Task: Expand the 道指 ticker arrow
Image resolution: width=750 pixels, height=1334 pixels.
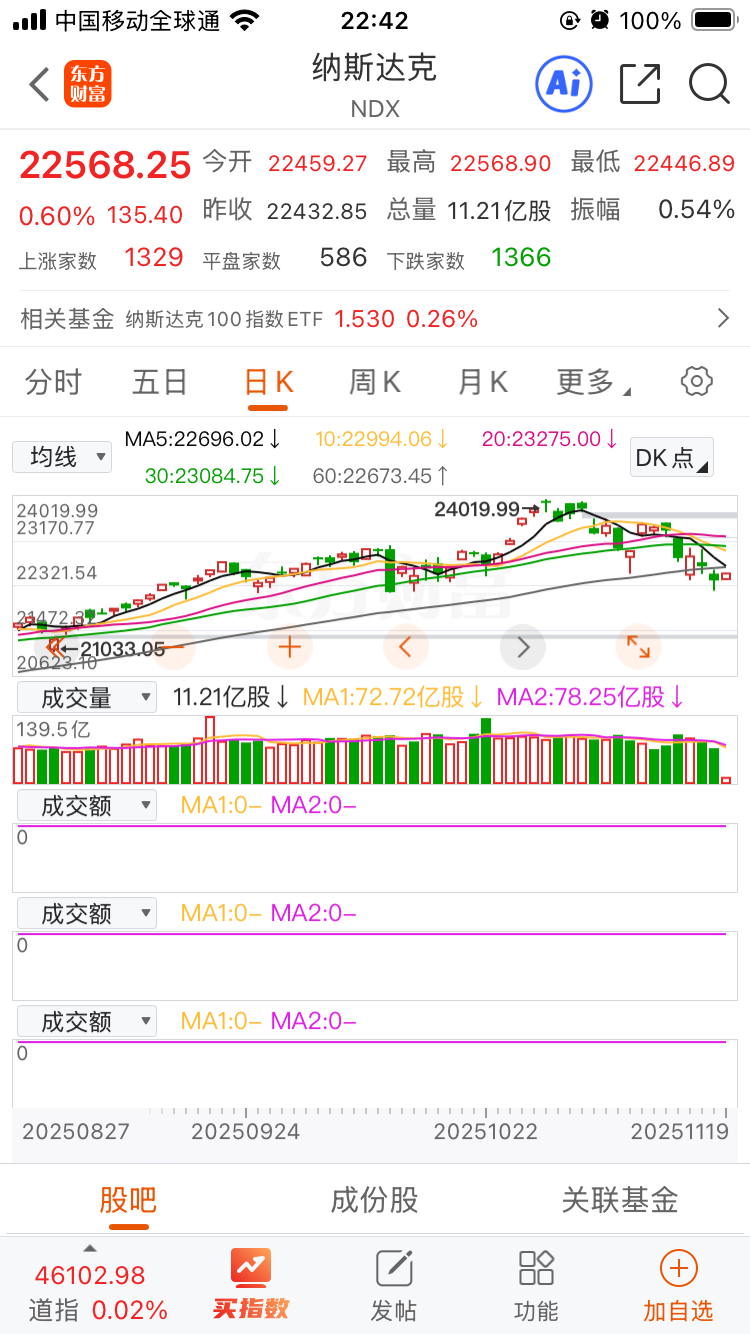Action: click(x=89, y=1248)
